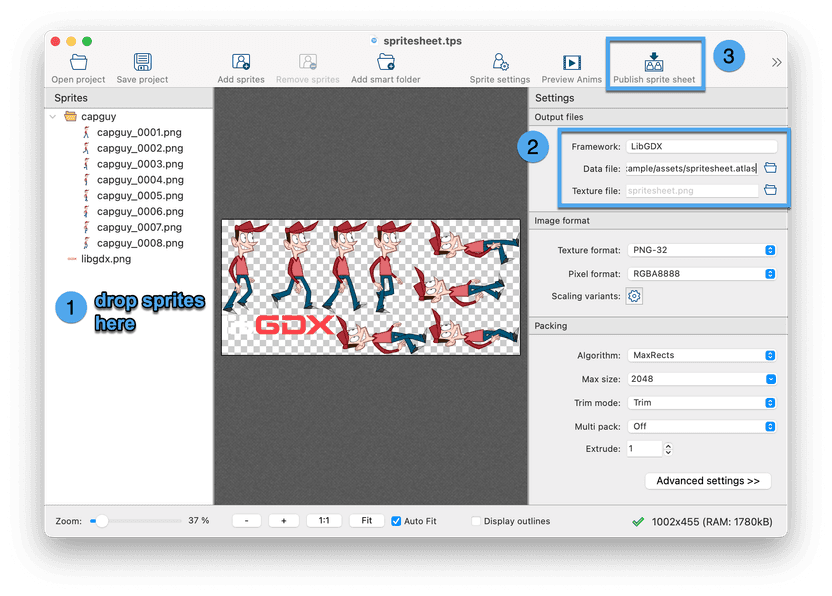Click the Data file folder browse icon
The height and width of the screenshot is (596, 832).
pyautogui.click(x=771, y=168)
